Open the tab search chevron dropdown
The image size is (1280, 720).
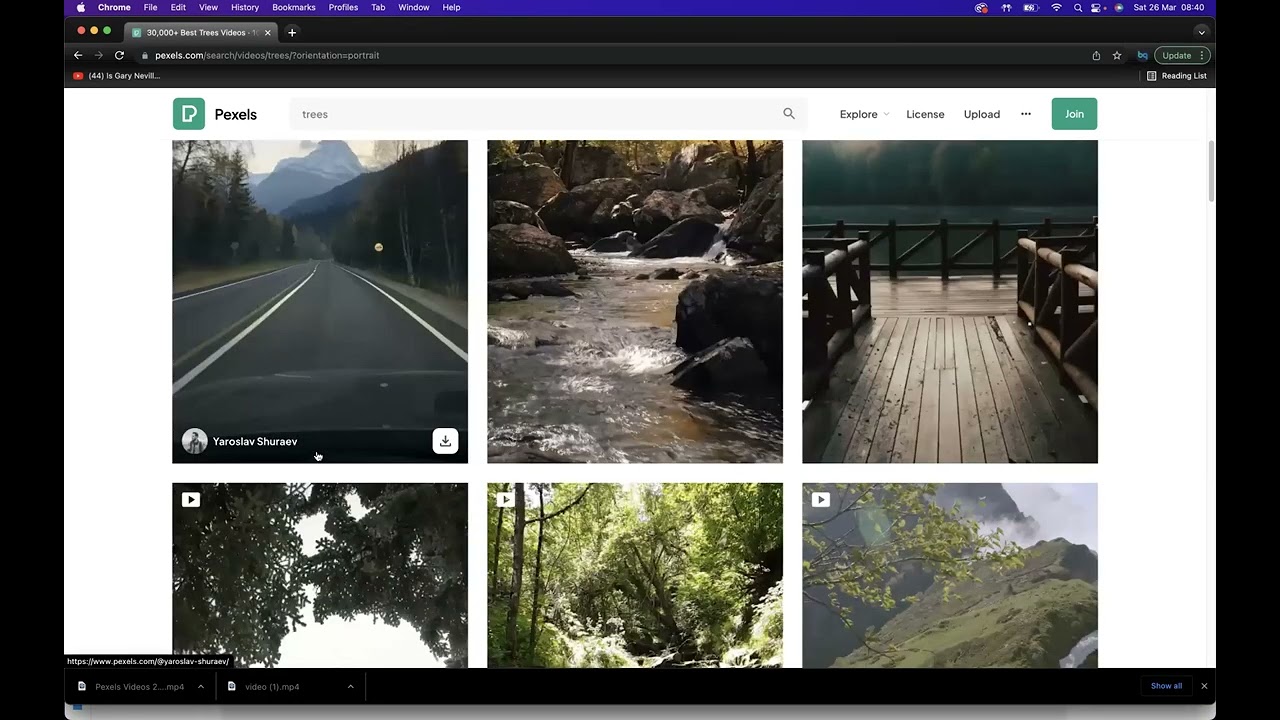1201,32
